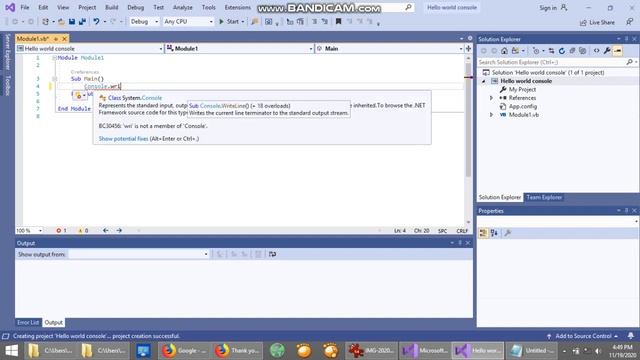Click Show potential fixes link

coord(123,139)
